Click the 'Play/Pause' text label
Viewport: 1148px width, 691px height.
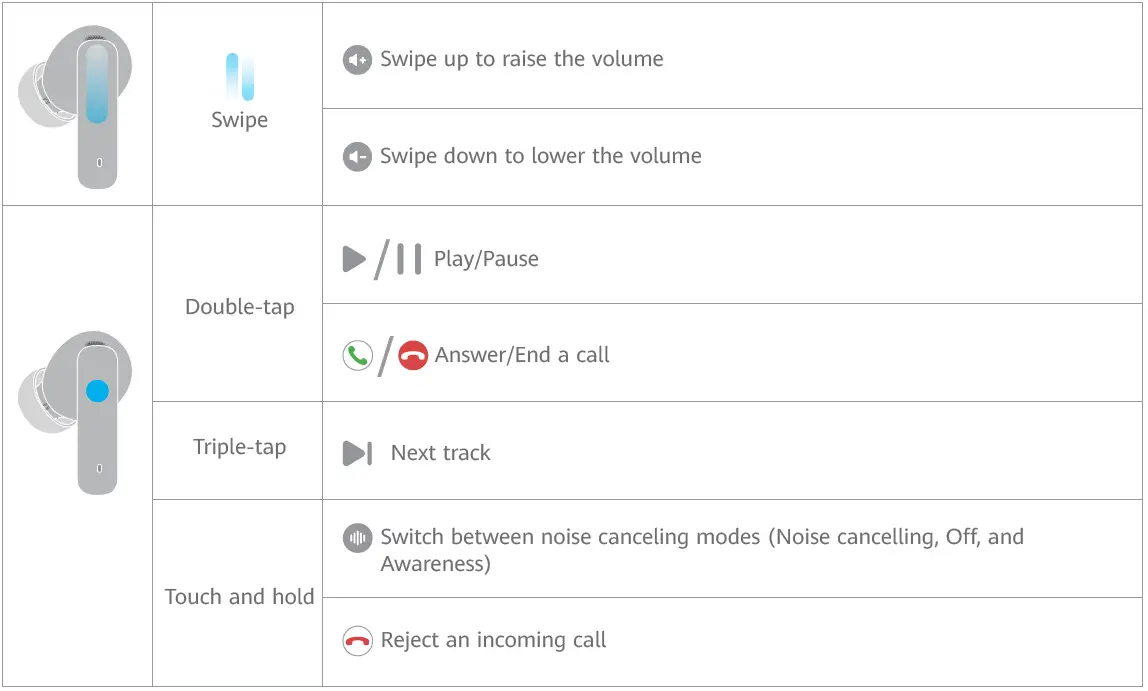486,259
